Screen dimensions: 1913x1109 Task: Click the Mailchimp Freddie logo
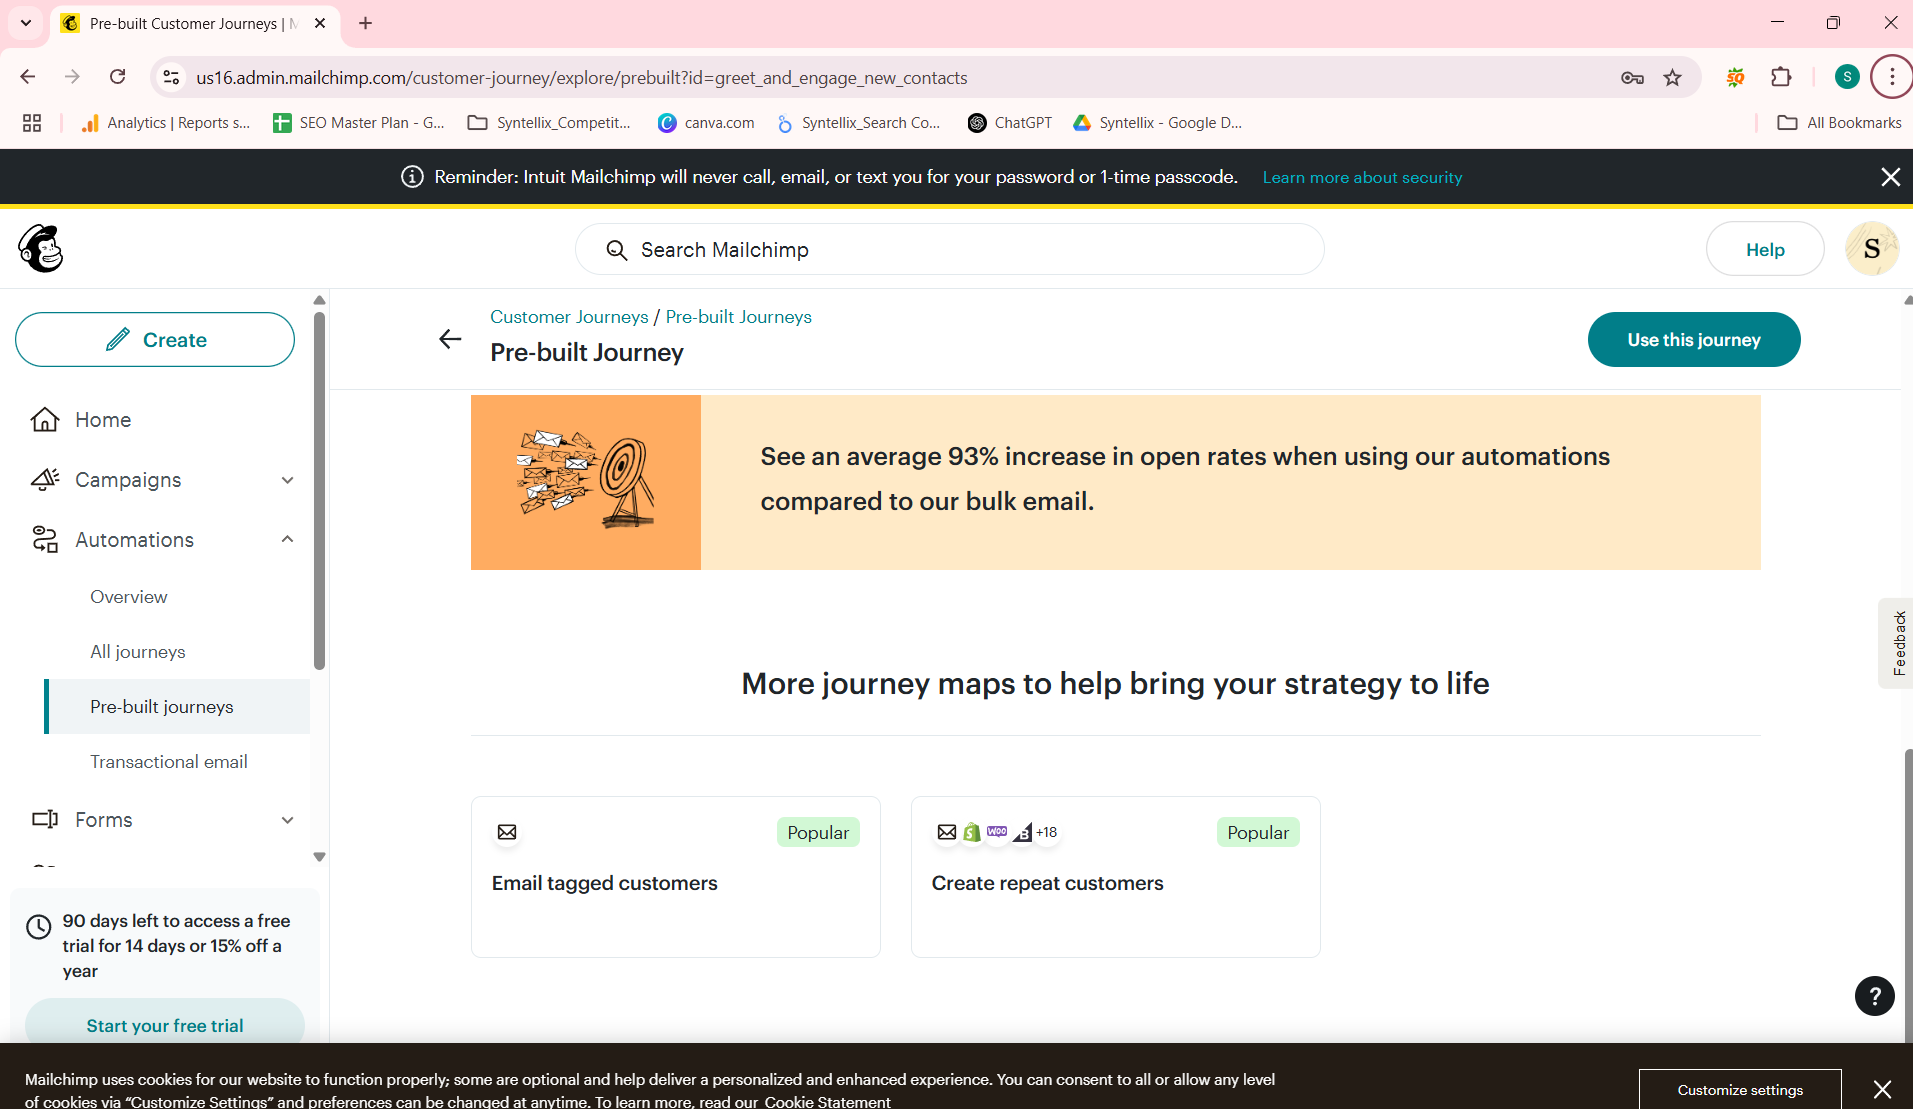[41, 248]
